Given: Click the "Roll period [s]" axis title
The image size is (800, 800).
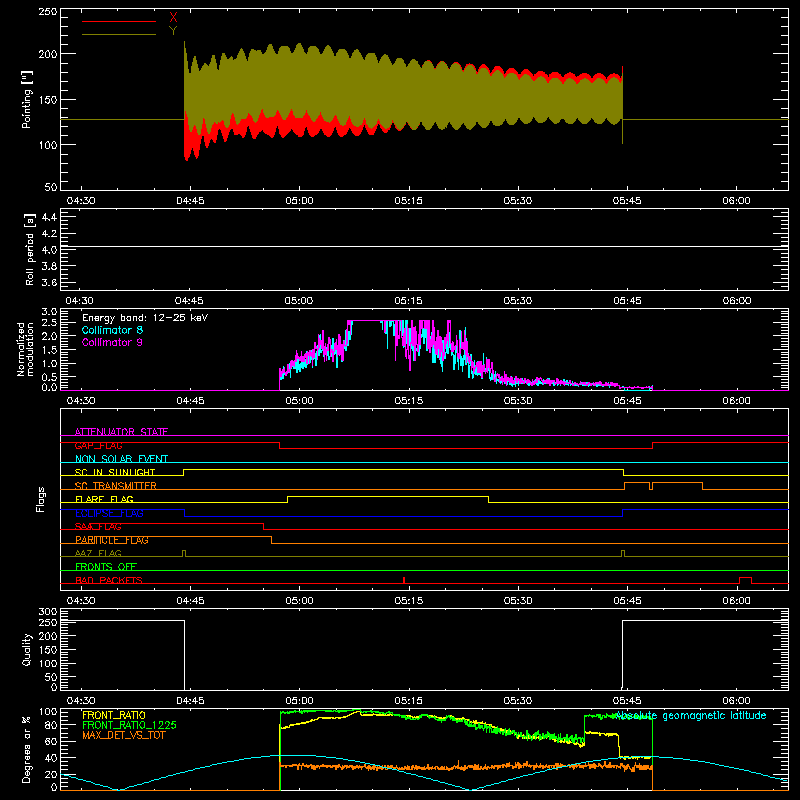Looking at the screenshot, I should 29,249.
